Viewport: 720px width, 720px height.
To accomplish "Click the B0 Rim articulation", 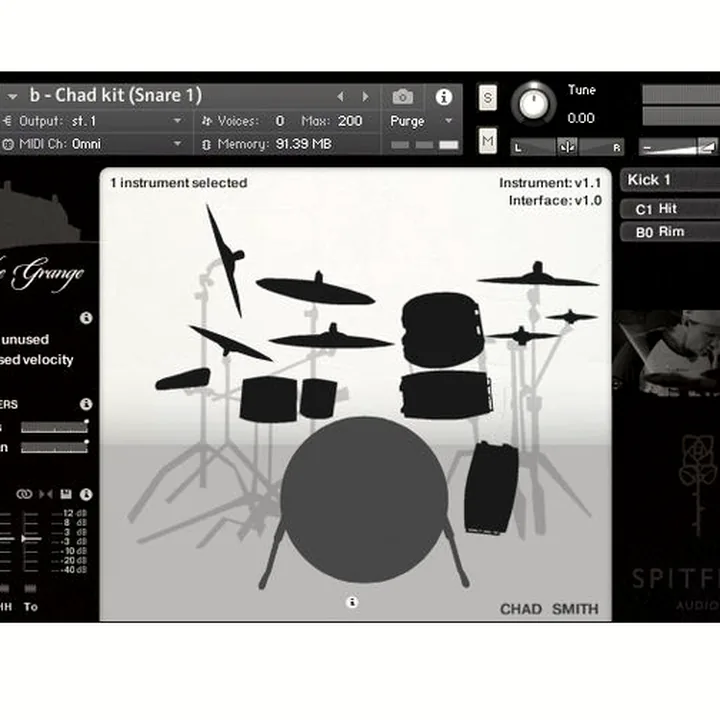I will (x=670, y=232).
